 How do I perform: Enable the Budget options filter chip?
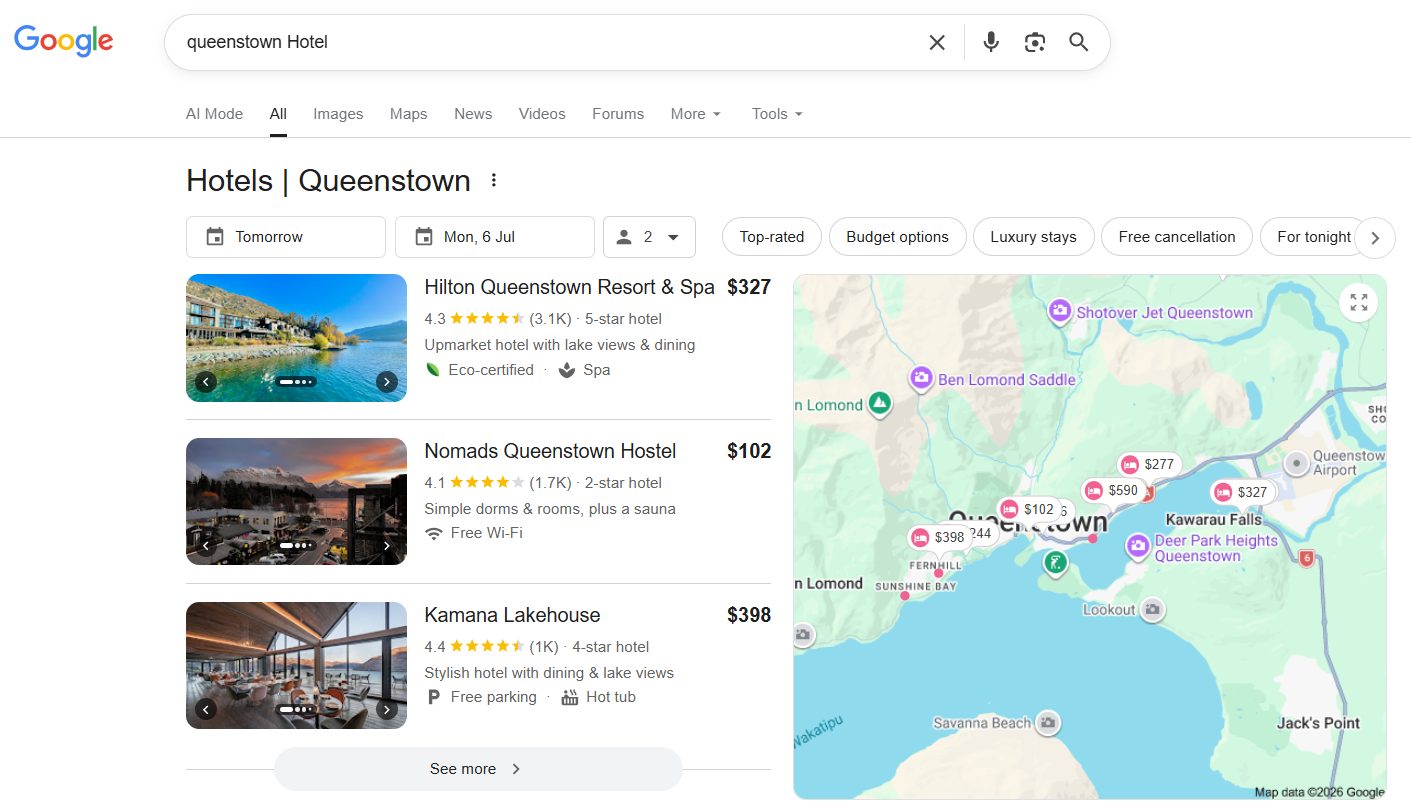897,237
